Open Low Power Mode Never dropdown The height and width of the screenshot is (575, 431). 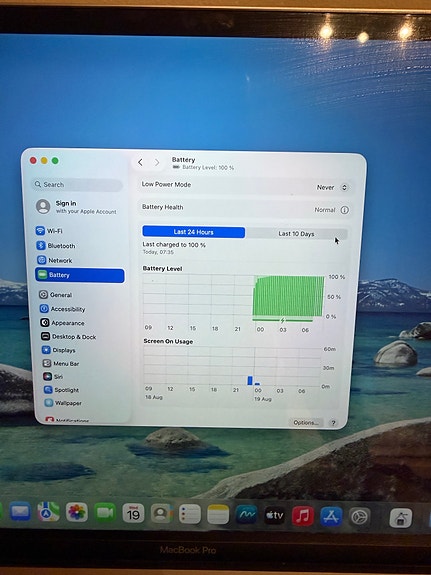(332, 187)
